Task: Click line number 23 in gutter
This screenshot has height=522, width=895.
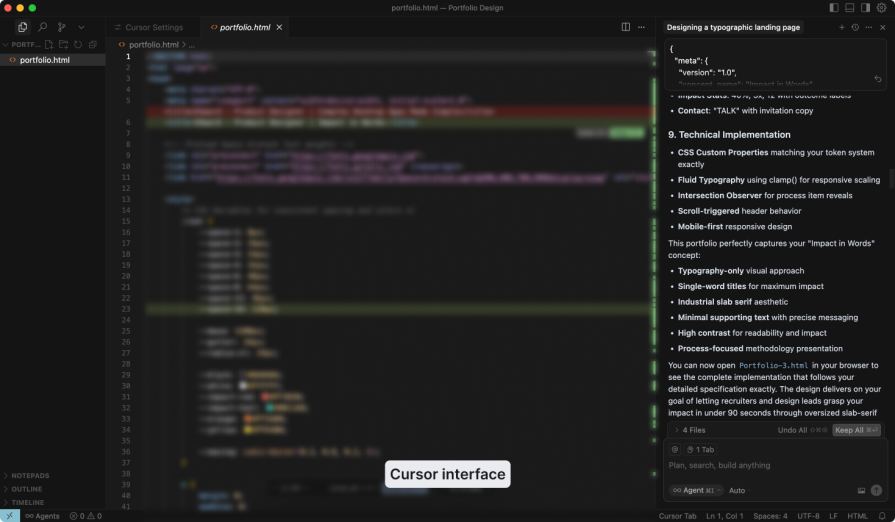Action: click(x=126, y=309)
